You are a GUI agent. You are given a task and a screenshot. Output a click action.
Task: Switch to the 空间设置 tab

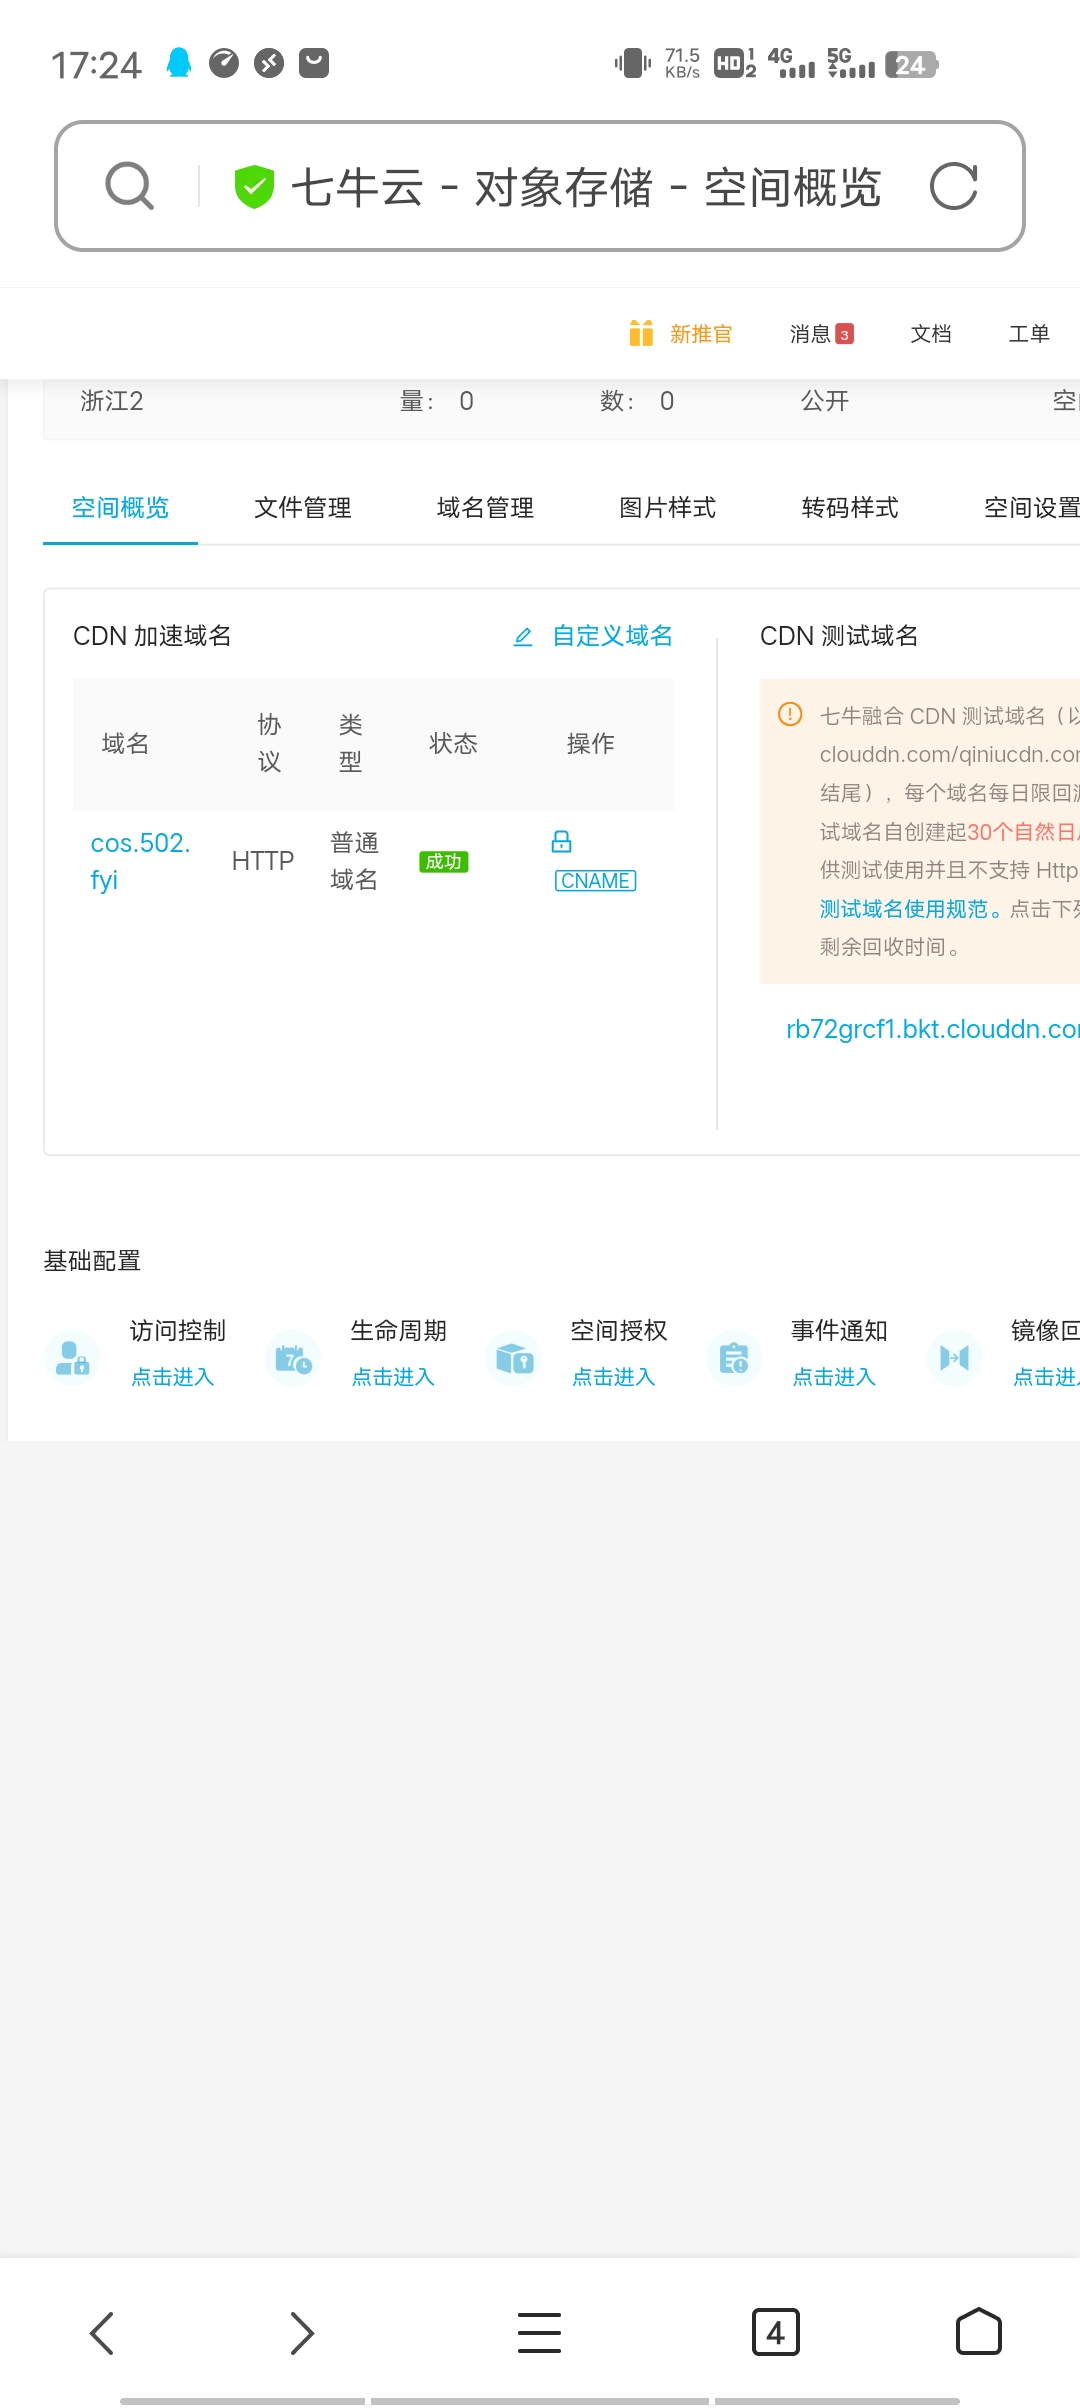[x=1031, y=508]
